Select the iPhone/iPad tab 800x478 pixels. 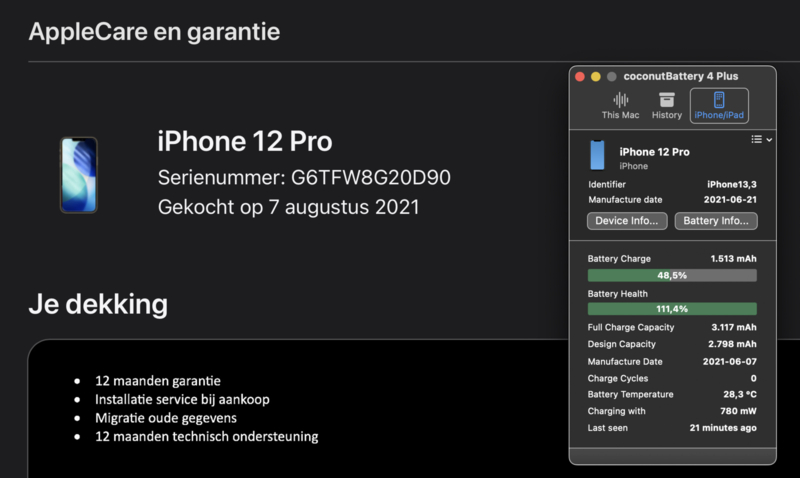pos(719,105)
